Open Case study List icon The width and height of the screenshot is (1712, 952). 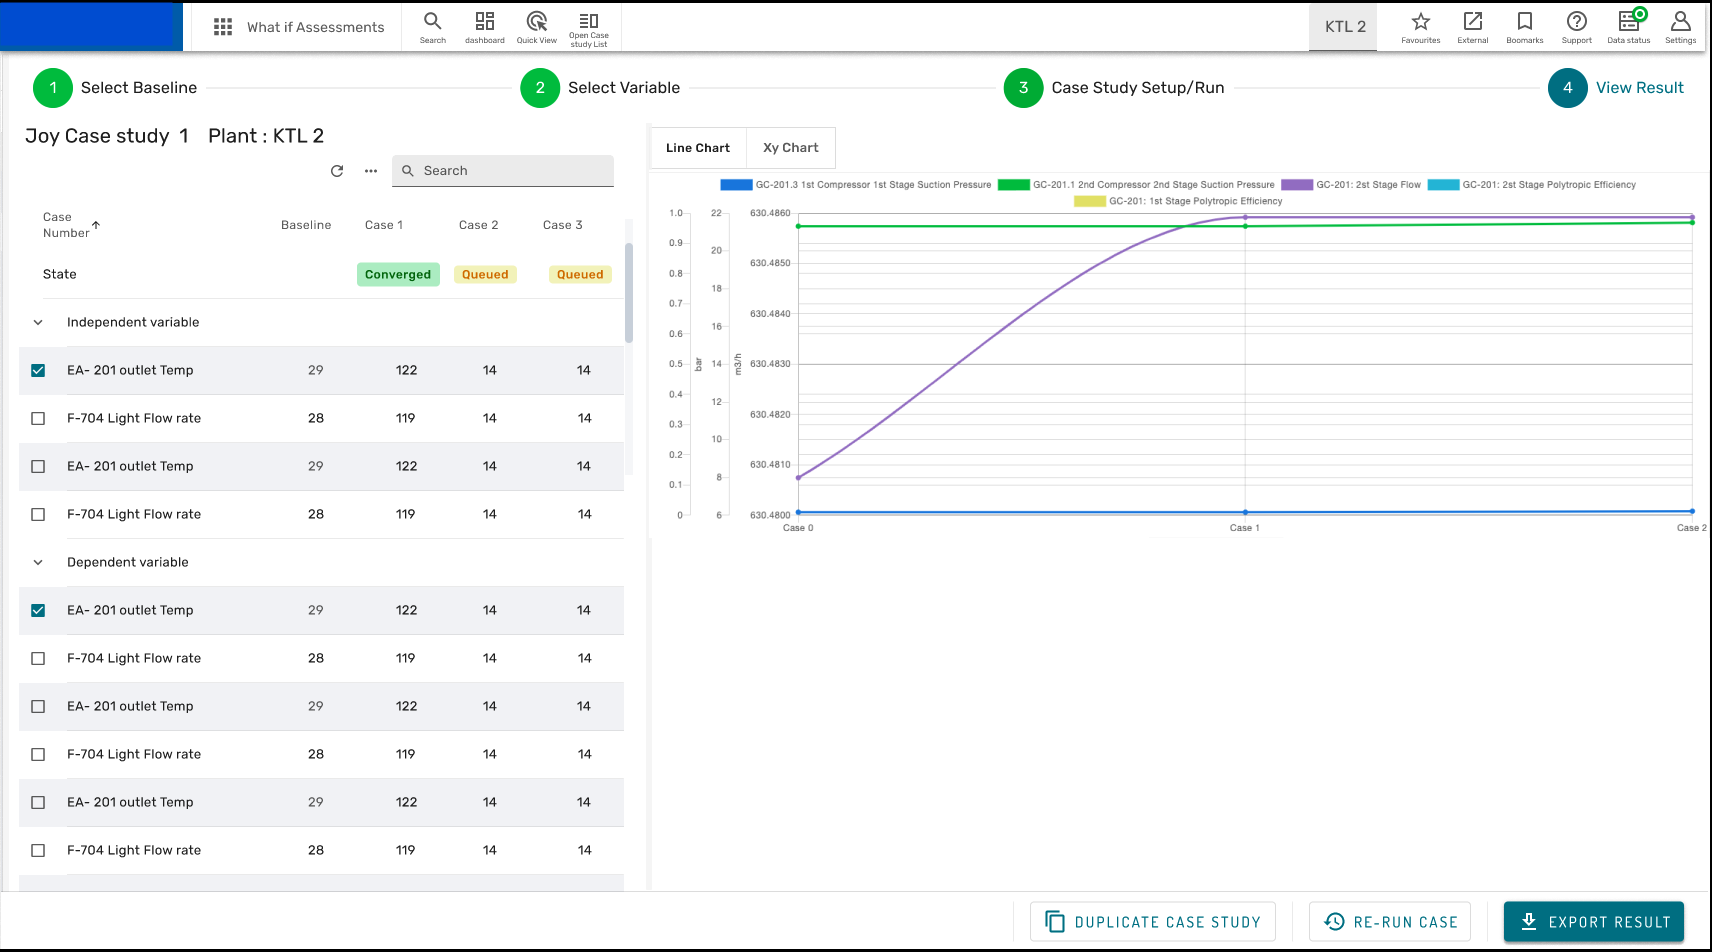(x=589, y=22)
